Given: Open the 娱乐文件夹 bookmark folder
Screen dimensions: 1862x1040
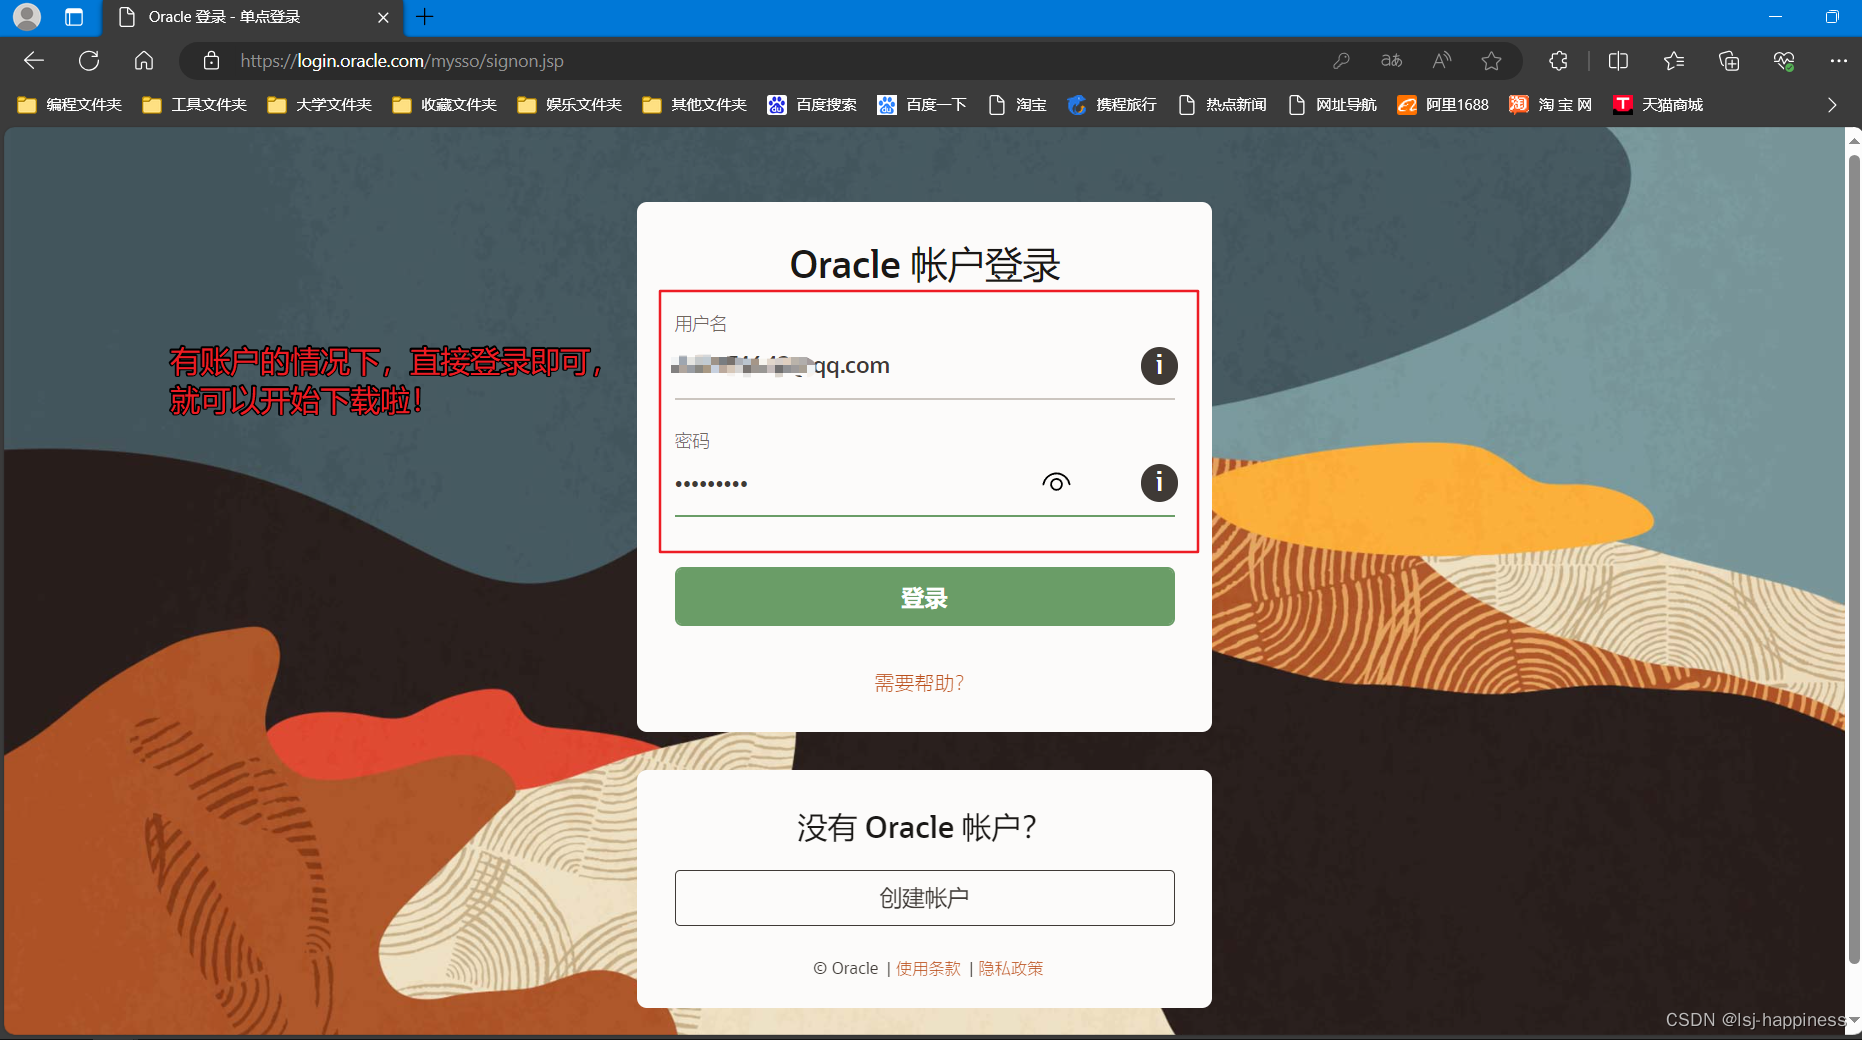Looking at the screenshot, I should [x=570, y=105].
